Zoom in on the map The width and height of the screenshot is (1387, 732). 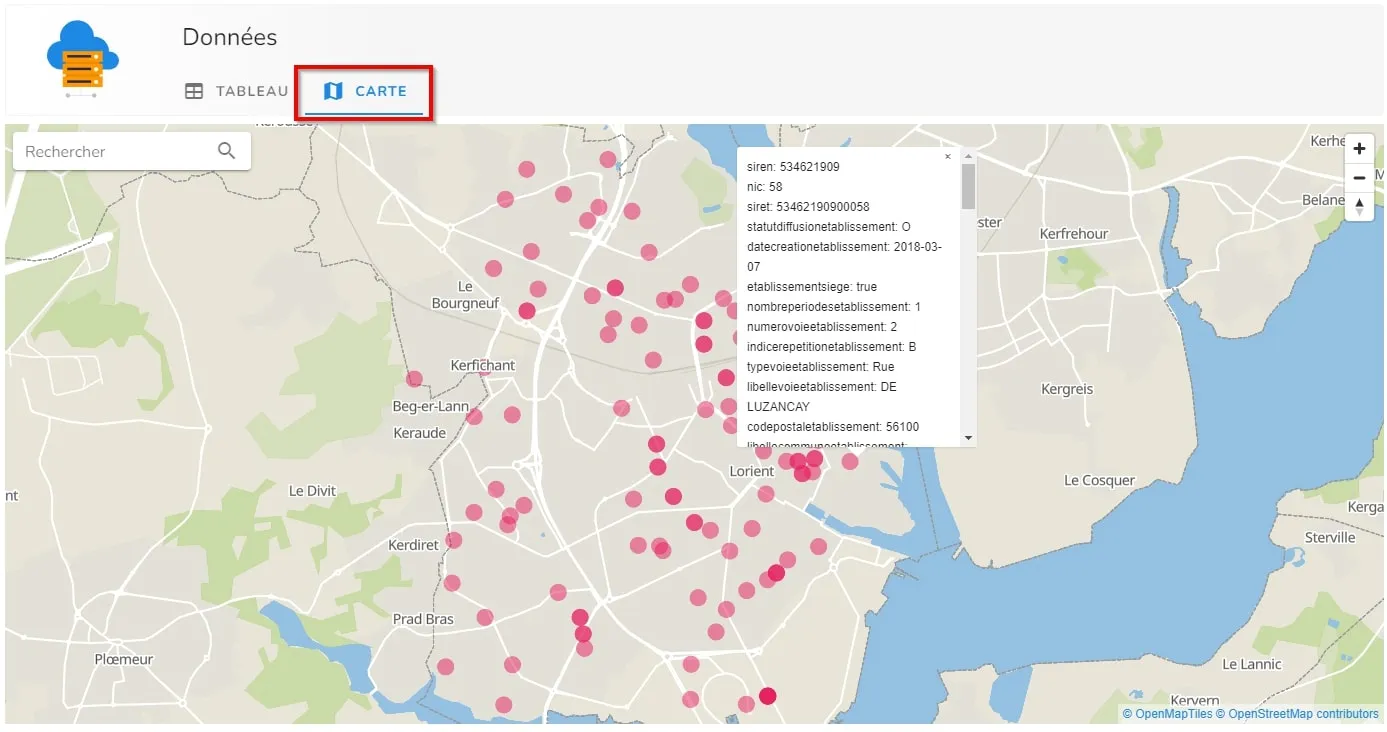point(1359,149)
